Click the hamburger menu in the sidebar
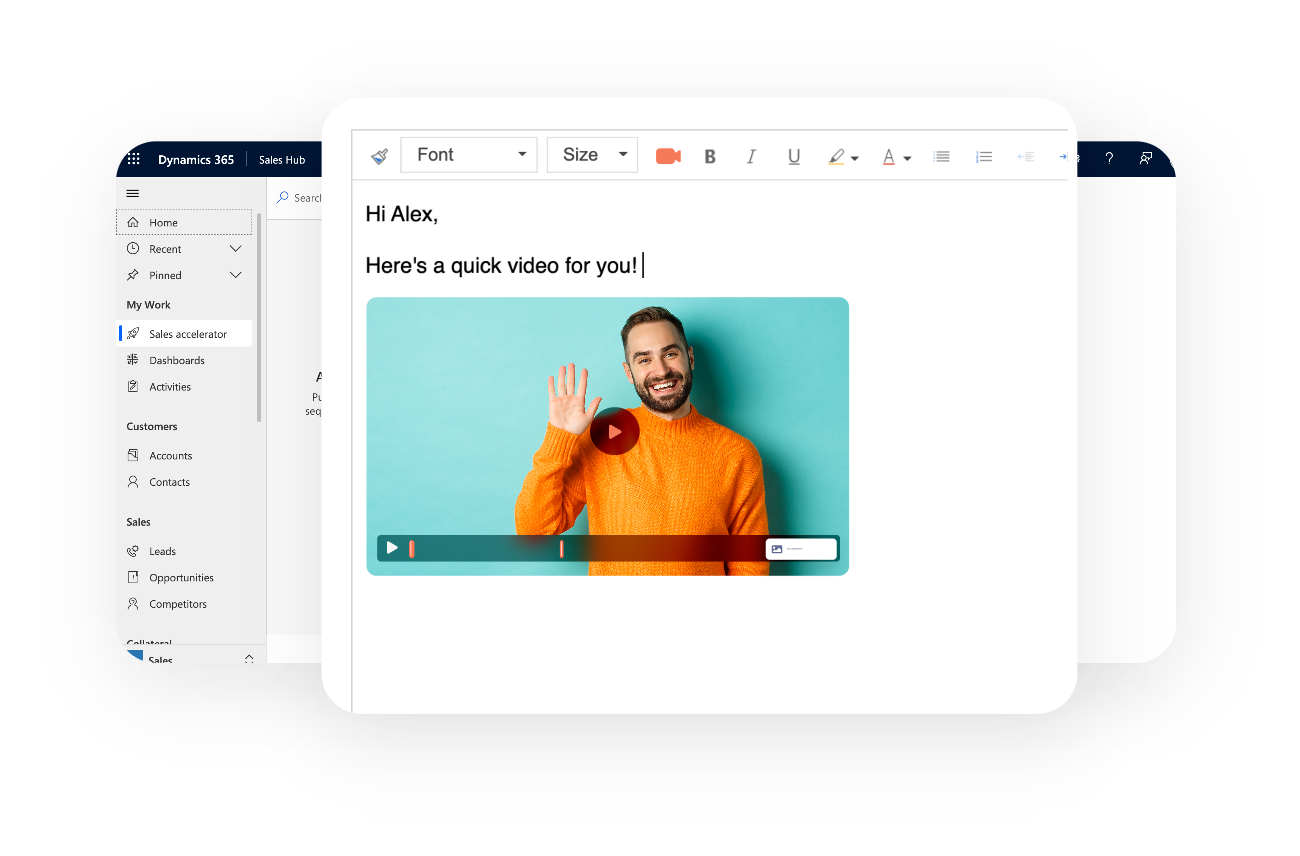The width and height of the screenshot is (1300, 856). [133, 192]
